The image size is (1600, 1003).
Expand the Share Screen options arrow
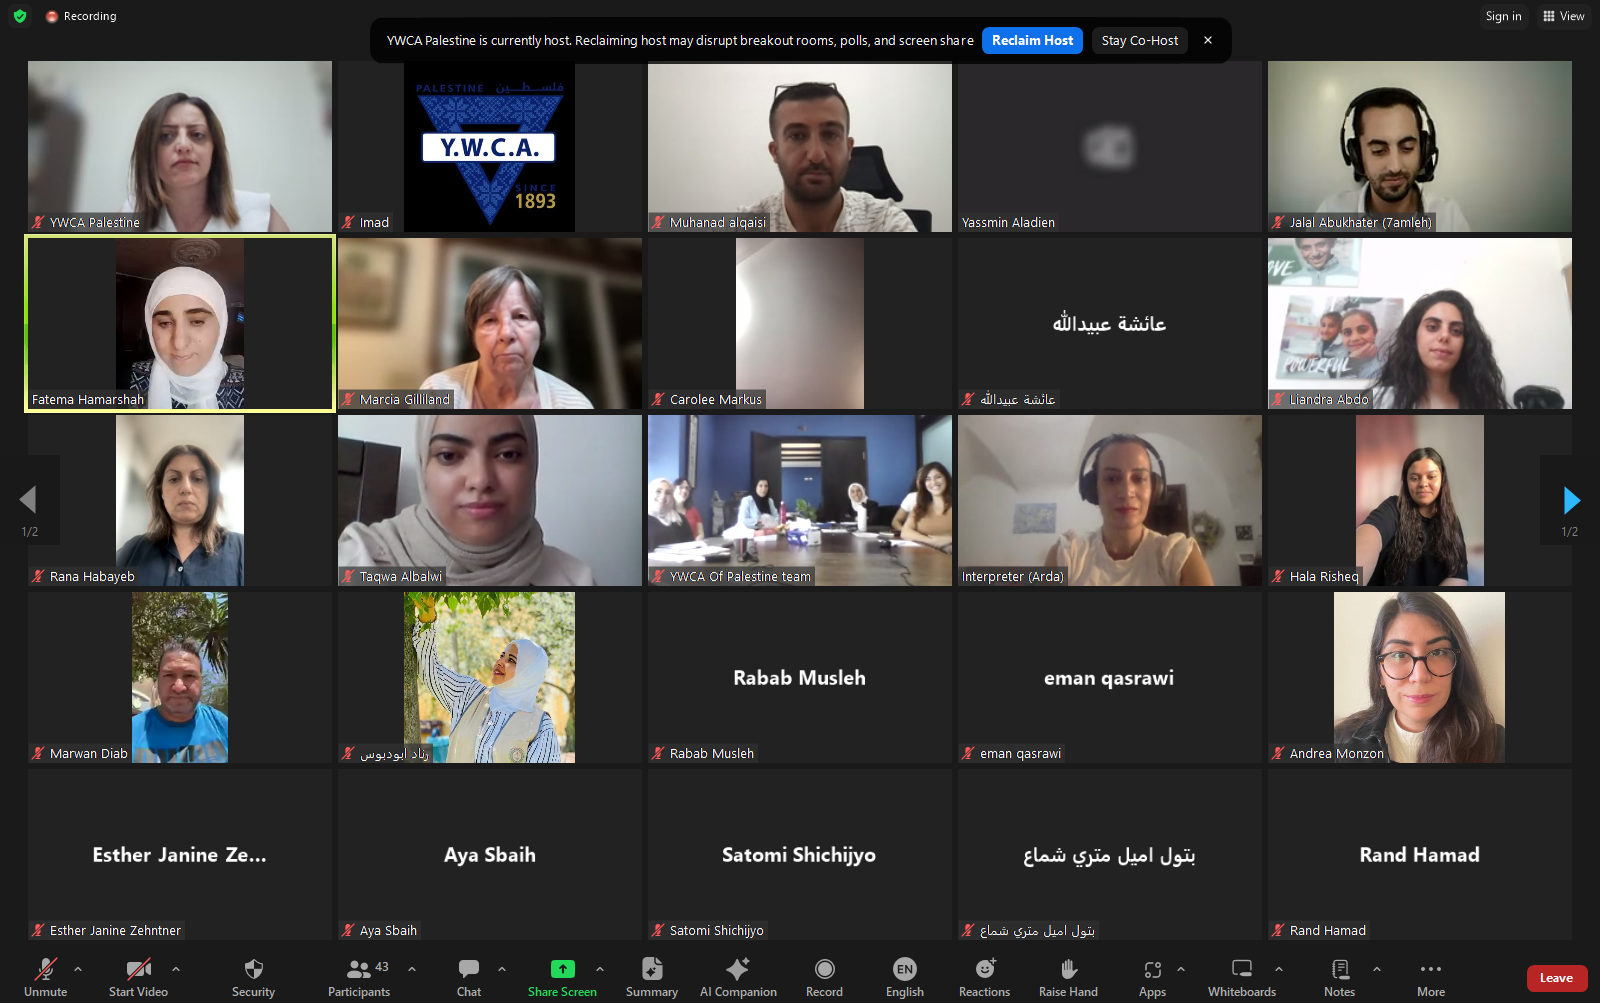(600, 969)
